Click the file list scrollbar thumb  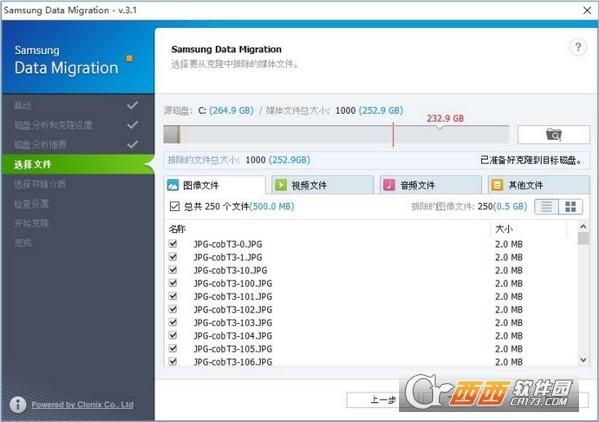[583, 238]
